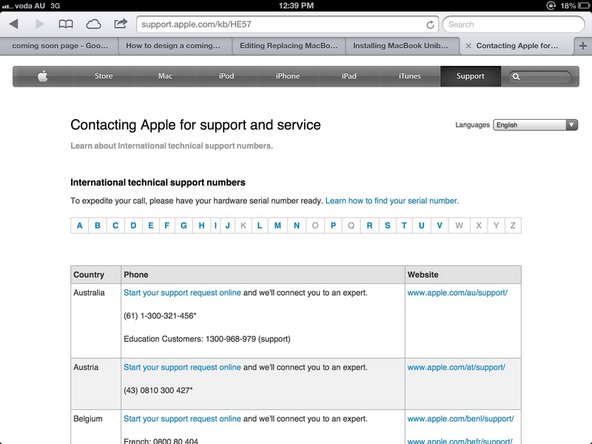
Task: Jump to letter L countries
Action: [x=260, y=225]
